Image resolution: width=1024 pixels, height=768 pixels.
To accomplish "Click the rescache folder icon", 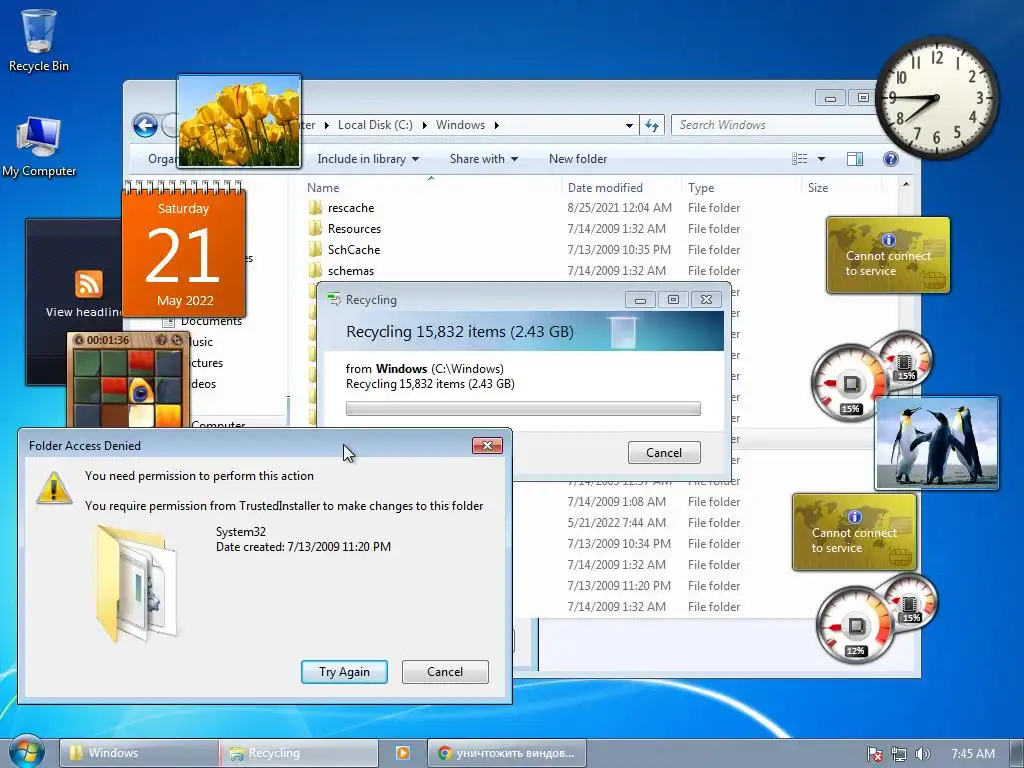I will (x=315, y=208).
